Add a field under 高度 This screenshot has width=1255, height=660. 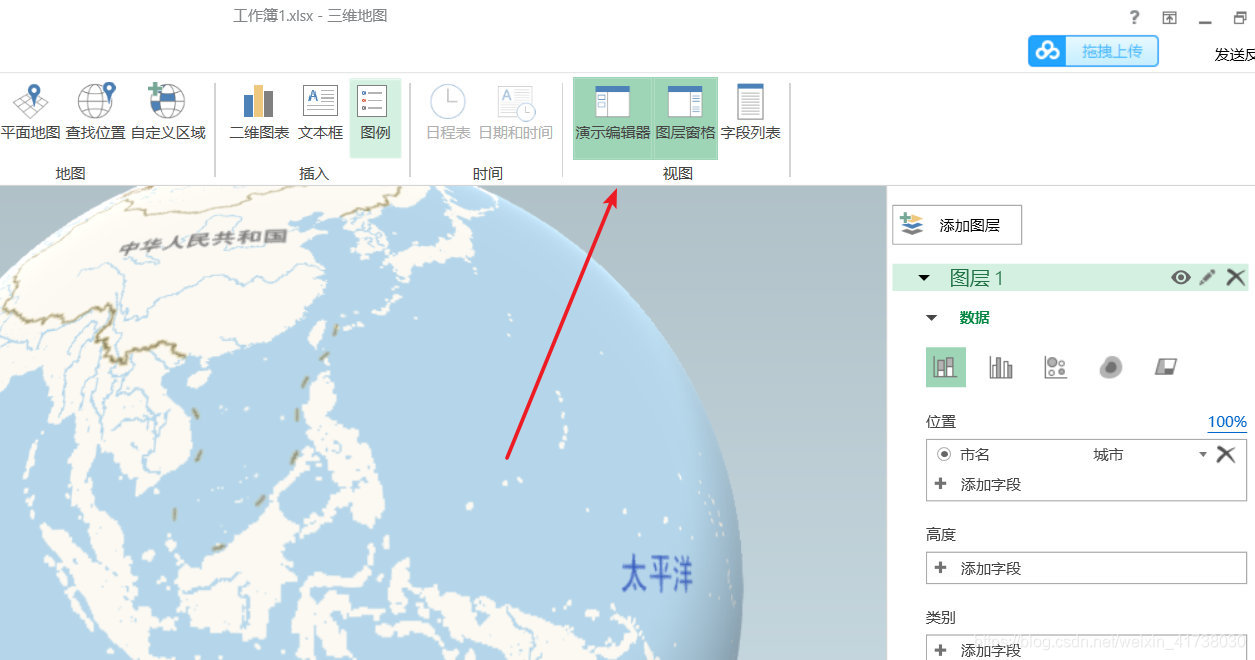[1086, 568]
